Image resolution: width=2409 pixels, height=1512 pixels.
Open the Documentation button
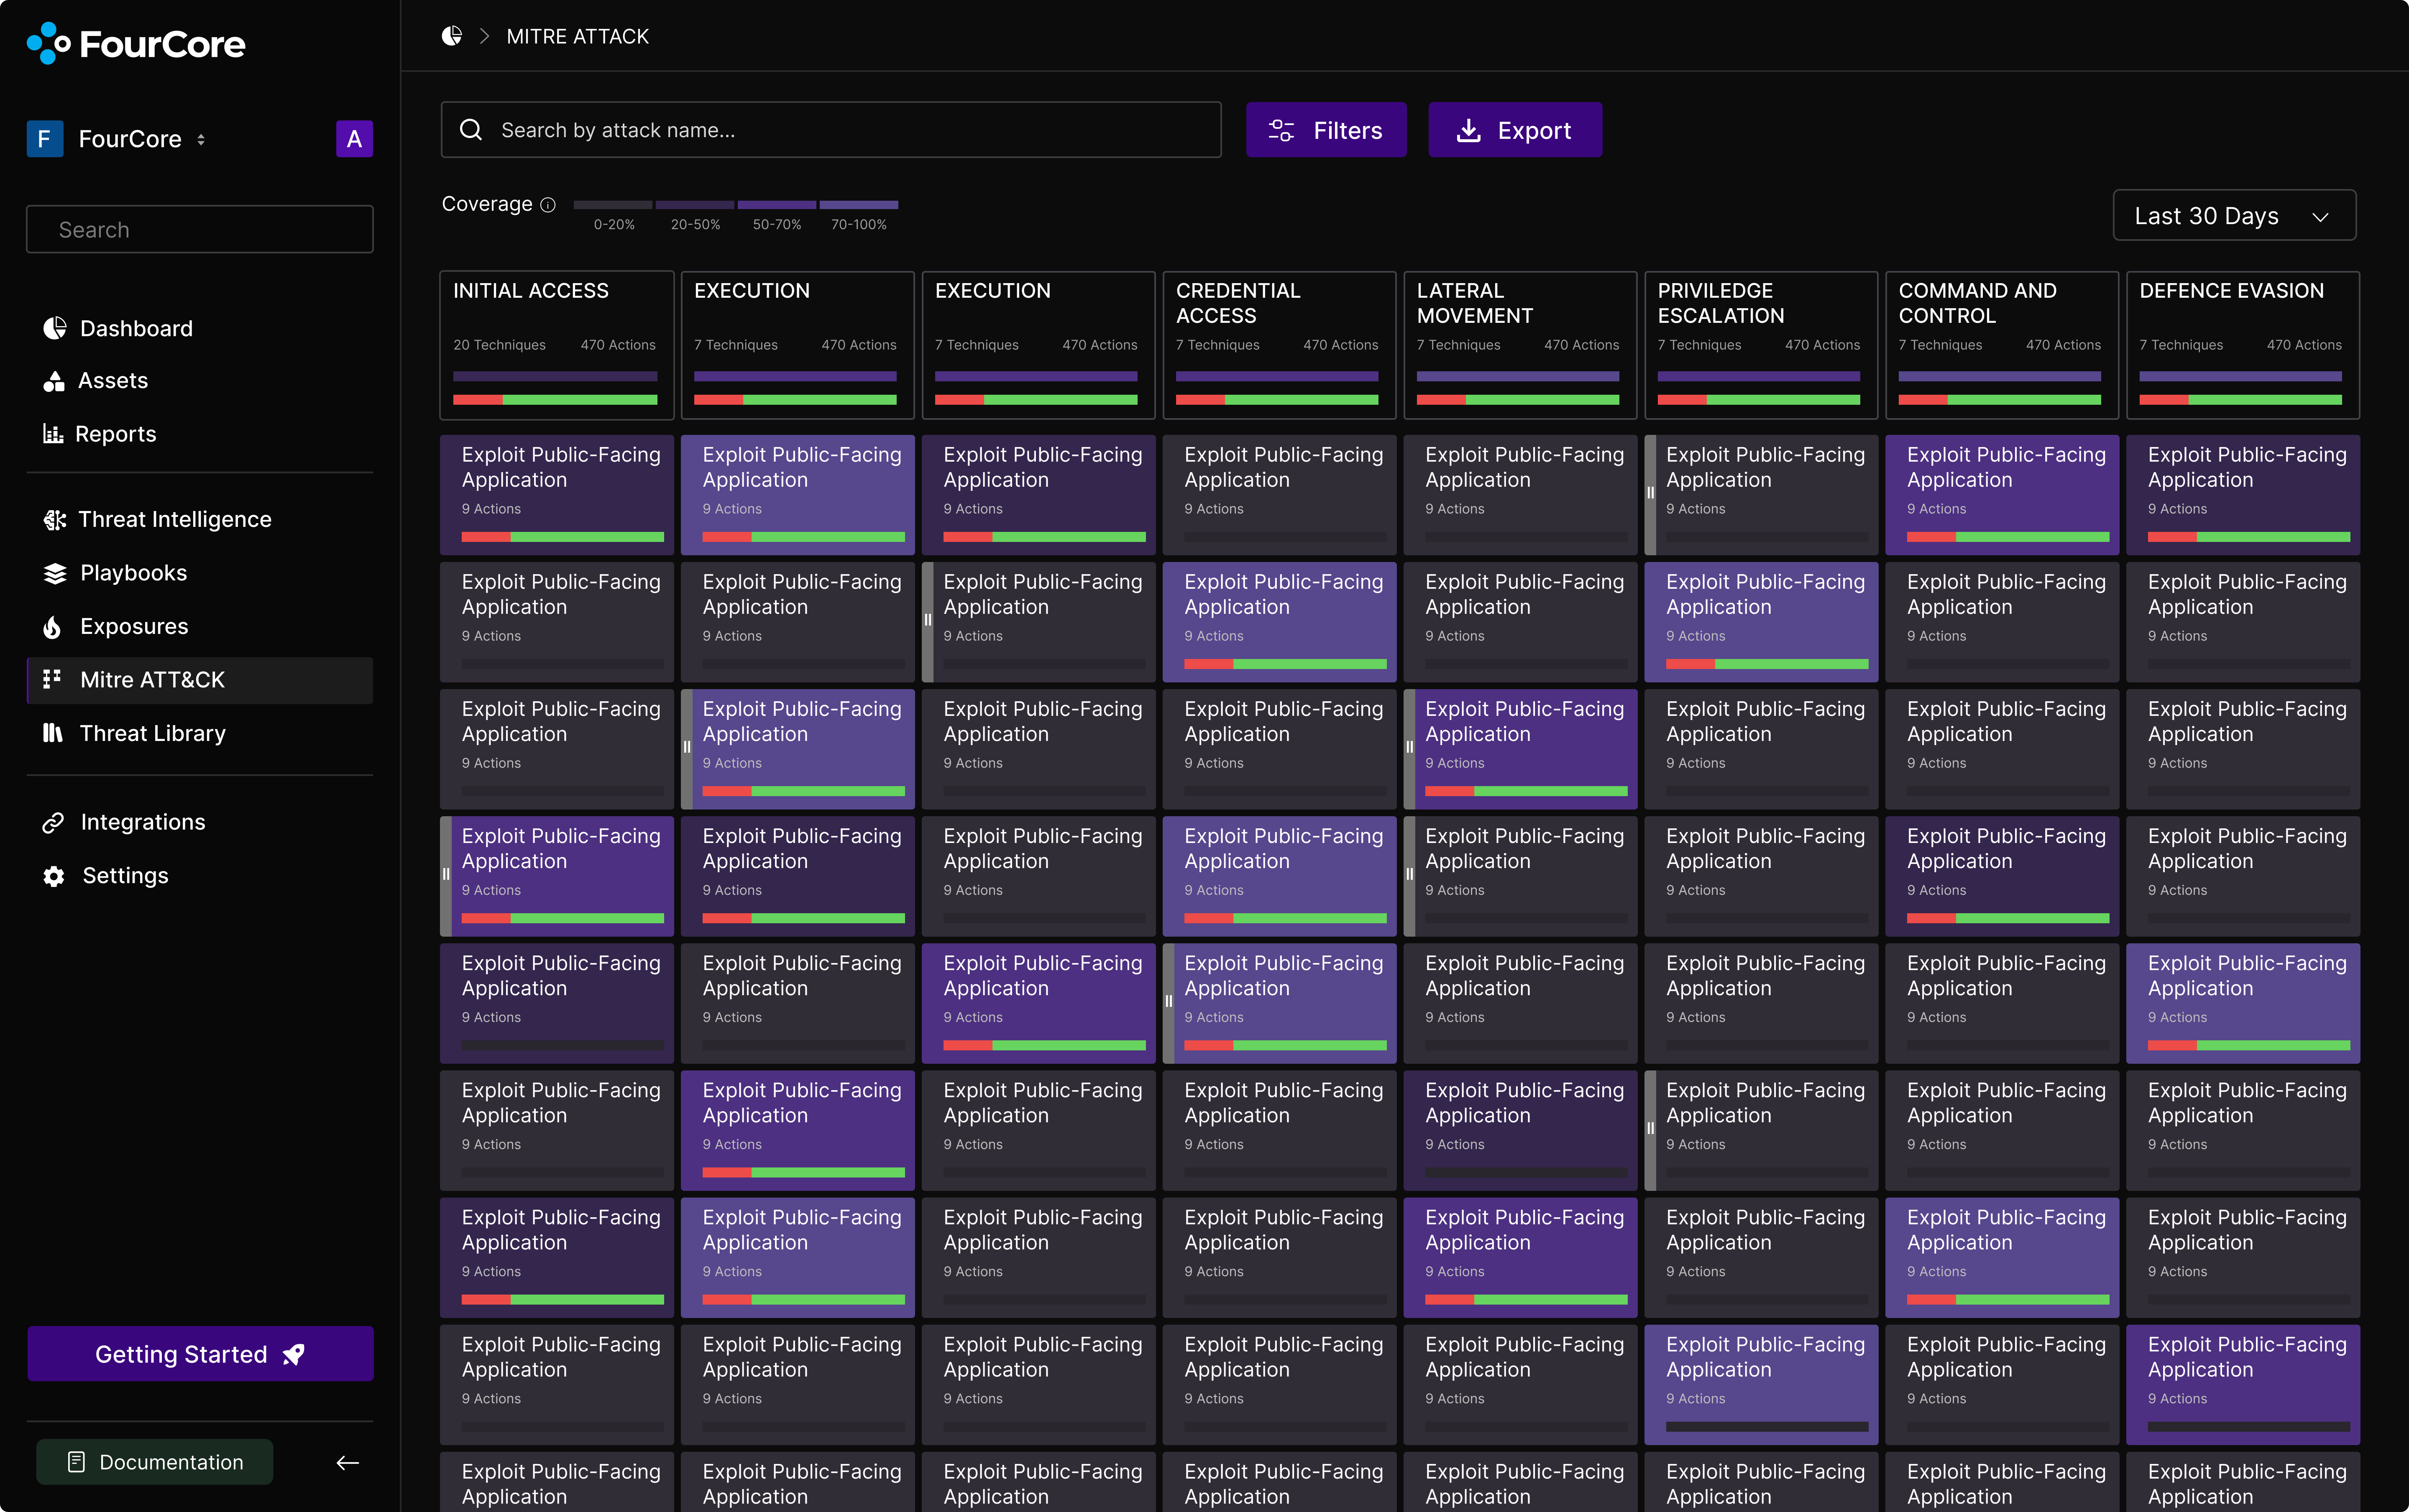pos(155,1462)
